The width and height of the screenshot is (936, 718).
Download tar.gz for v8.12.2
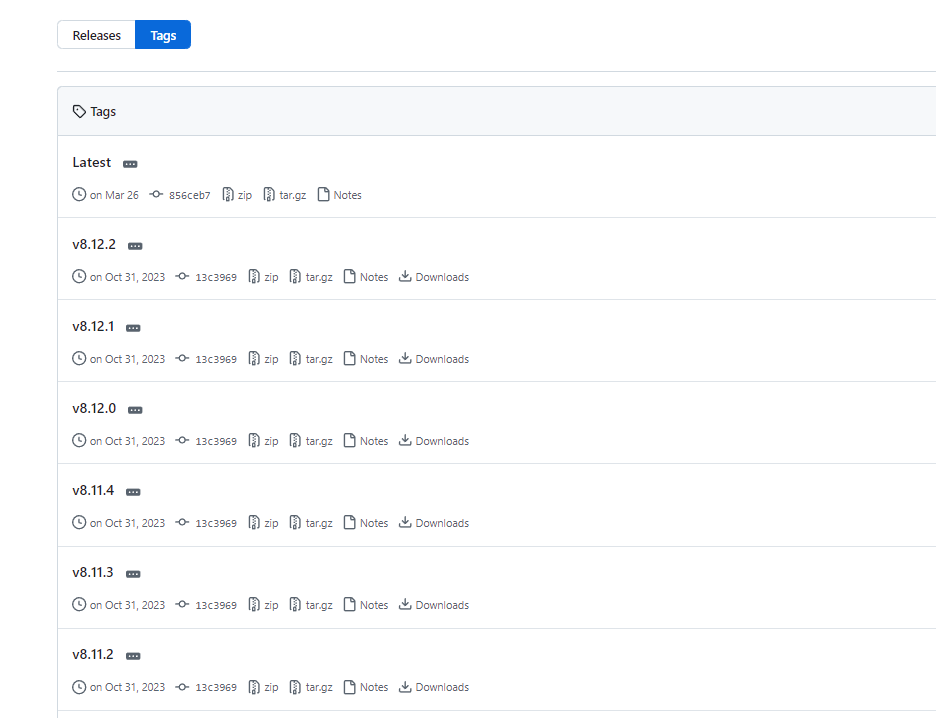(x=319, y=277)
